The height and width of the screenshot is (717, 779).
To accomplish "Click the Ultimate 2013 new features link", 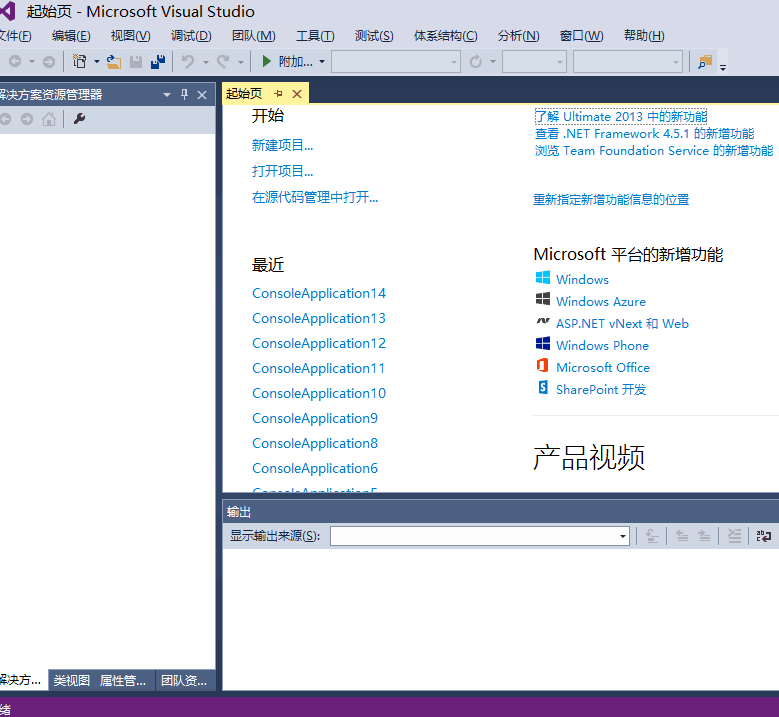I will point(621,116).
